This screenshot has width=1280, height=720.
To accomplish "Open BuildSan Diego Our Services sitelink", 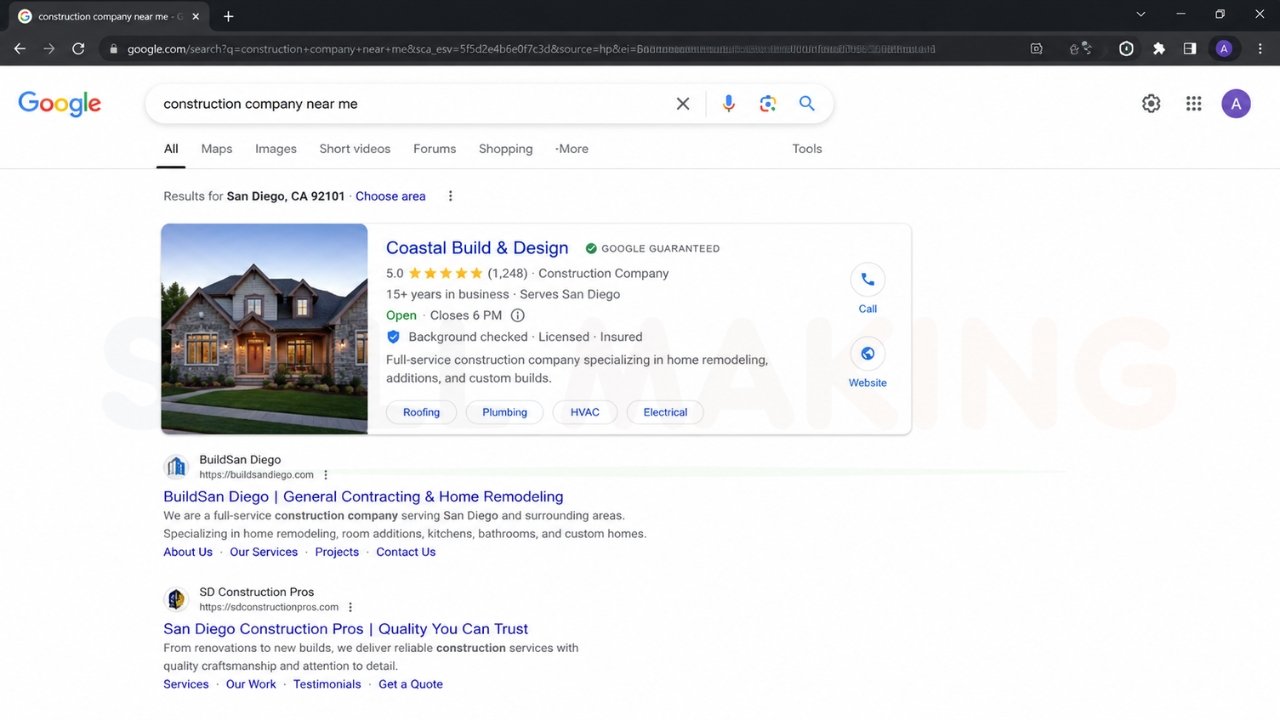I will (264, 552).
